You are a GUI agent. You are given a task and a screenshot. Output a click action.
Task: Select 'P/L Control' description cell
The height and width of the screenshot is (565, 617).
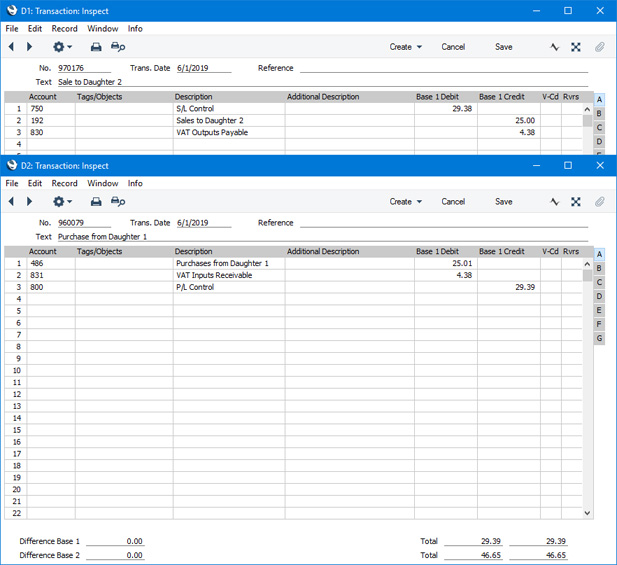coord(229,287)
